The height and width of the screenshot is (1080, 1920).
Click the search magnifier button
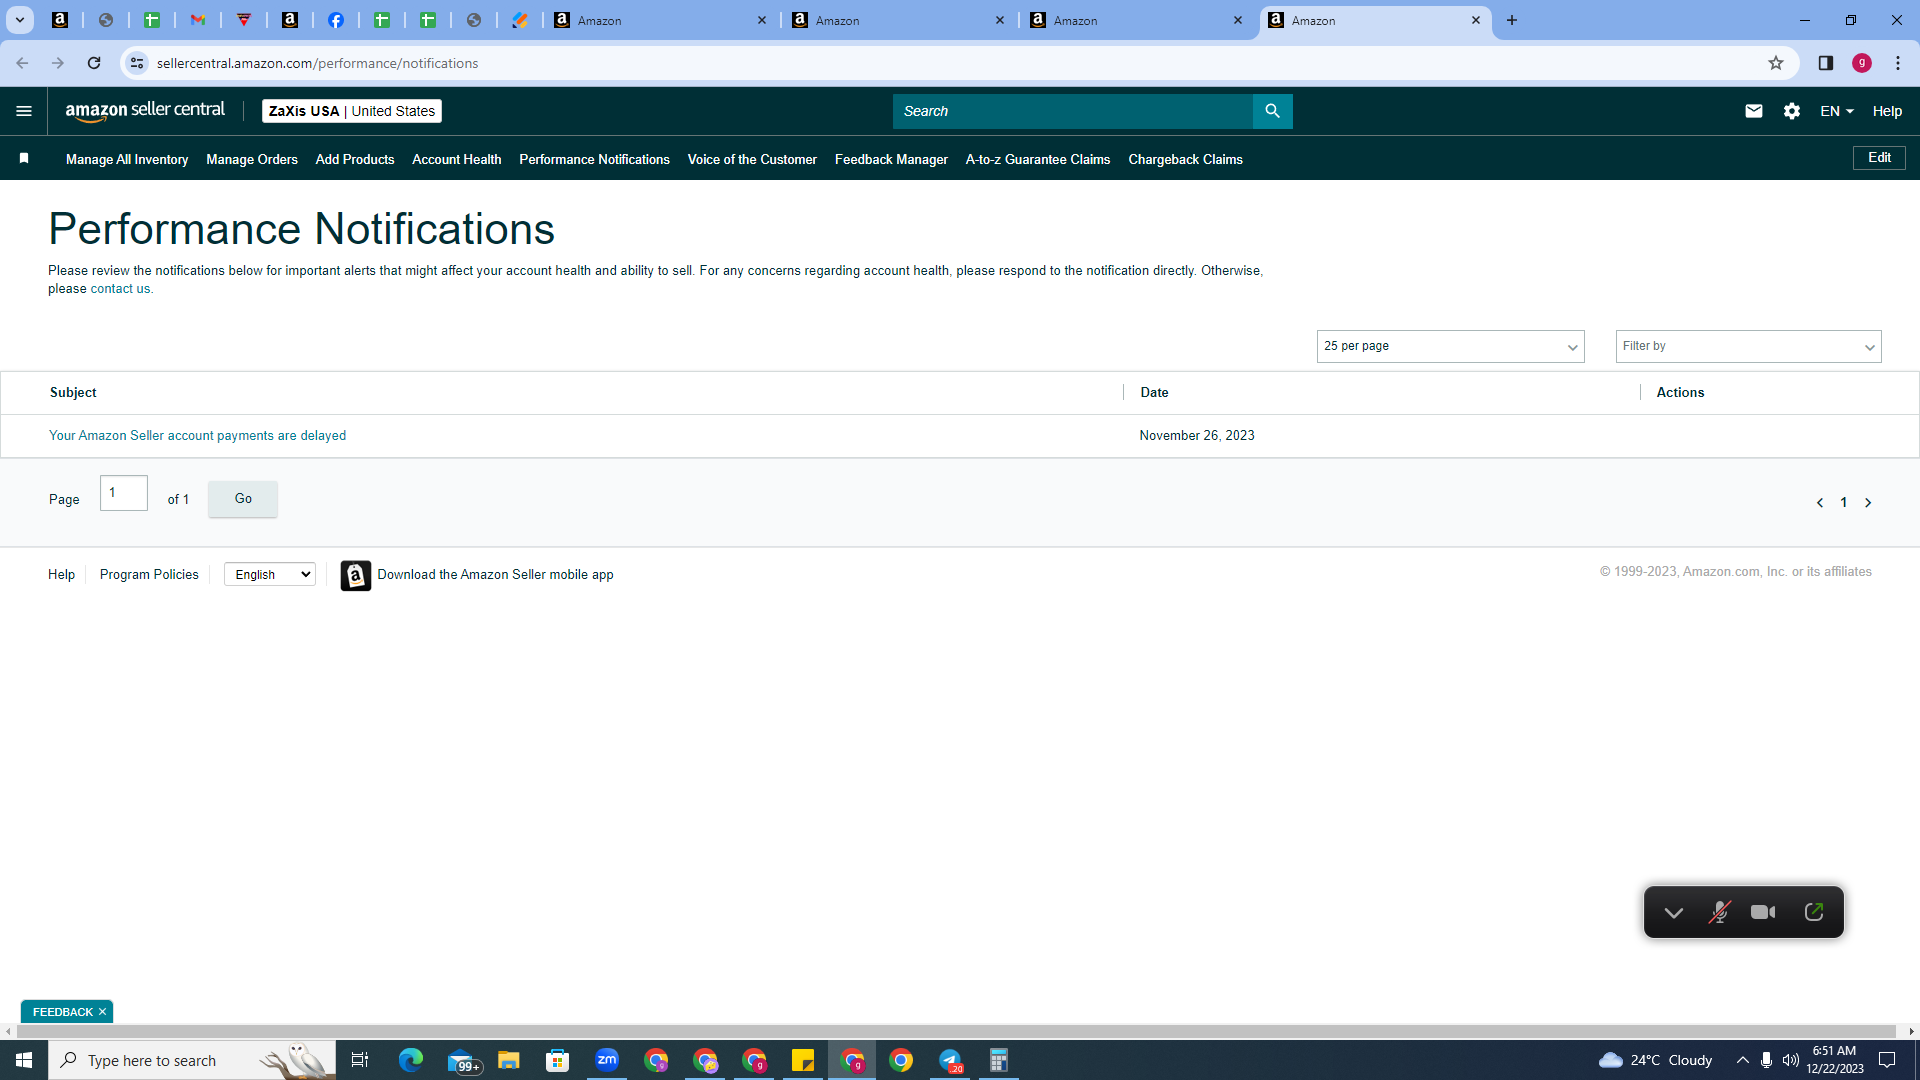1272,111
